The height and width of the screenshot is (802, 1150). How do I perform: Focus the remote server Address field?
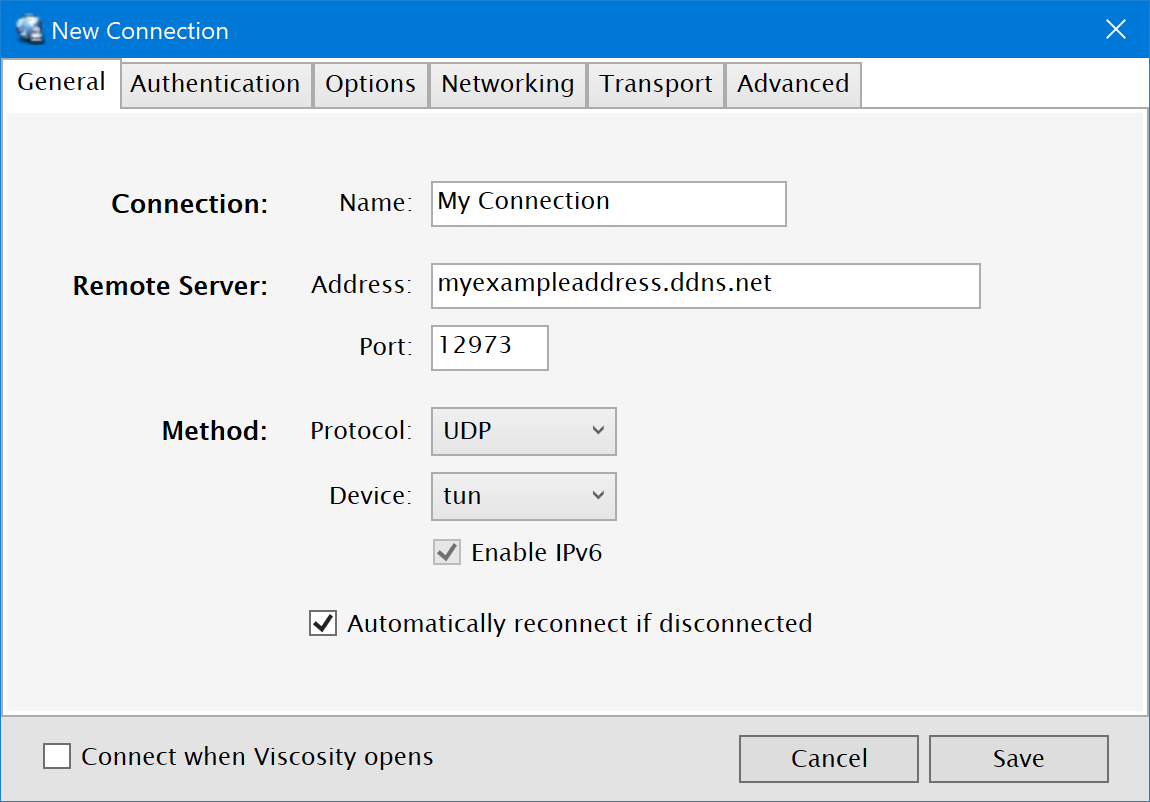tap(705, 285)
